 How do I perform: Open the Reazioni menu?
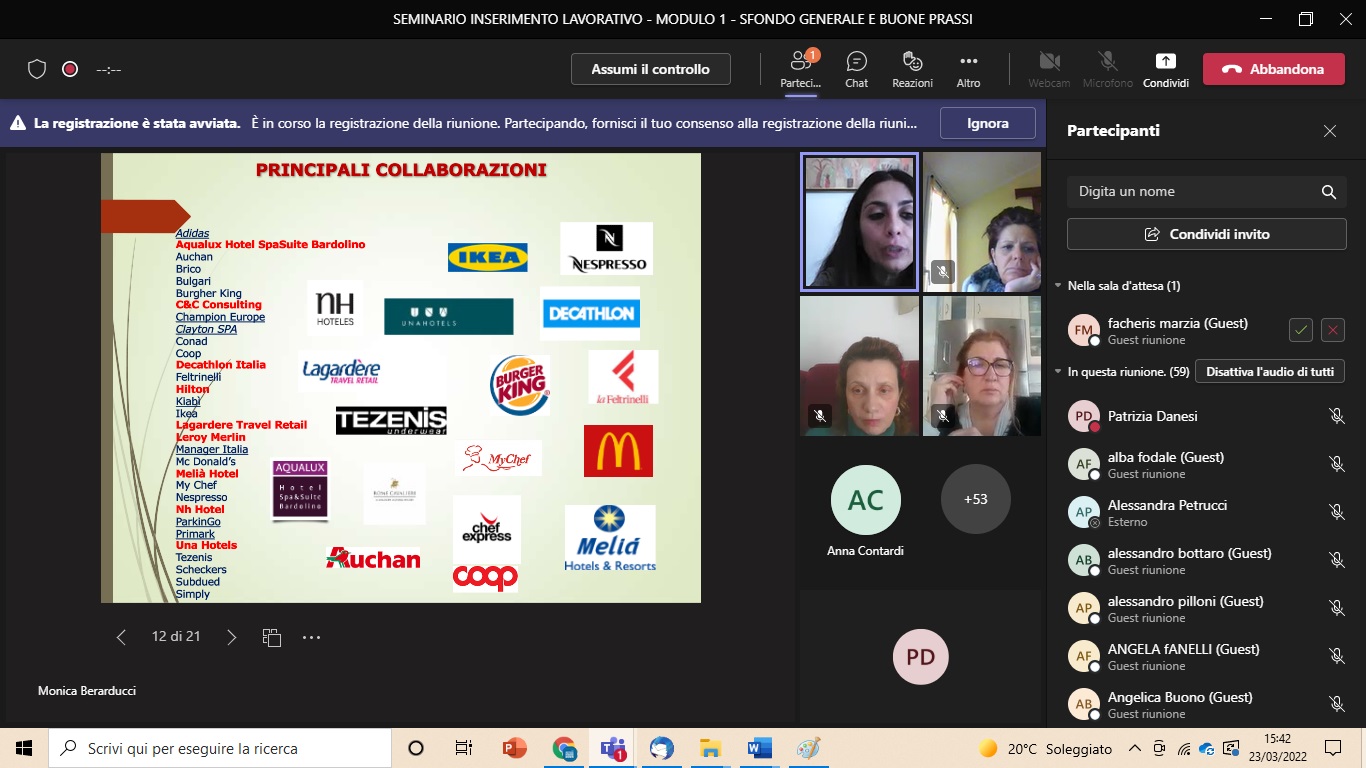coord(912,69)
